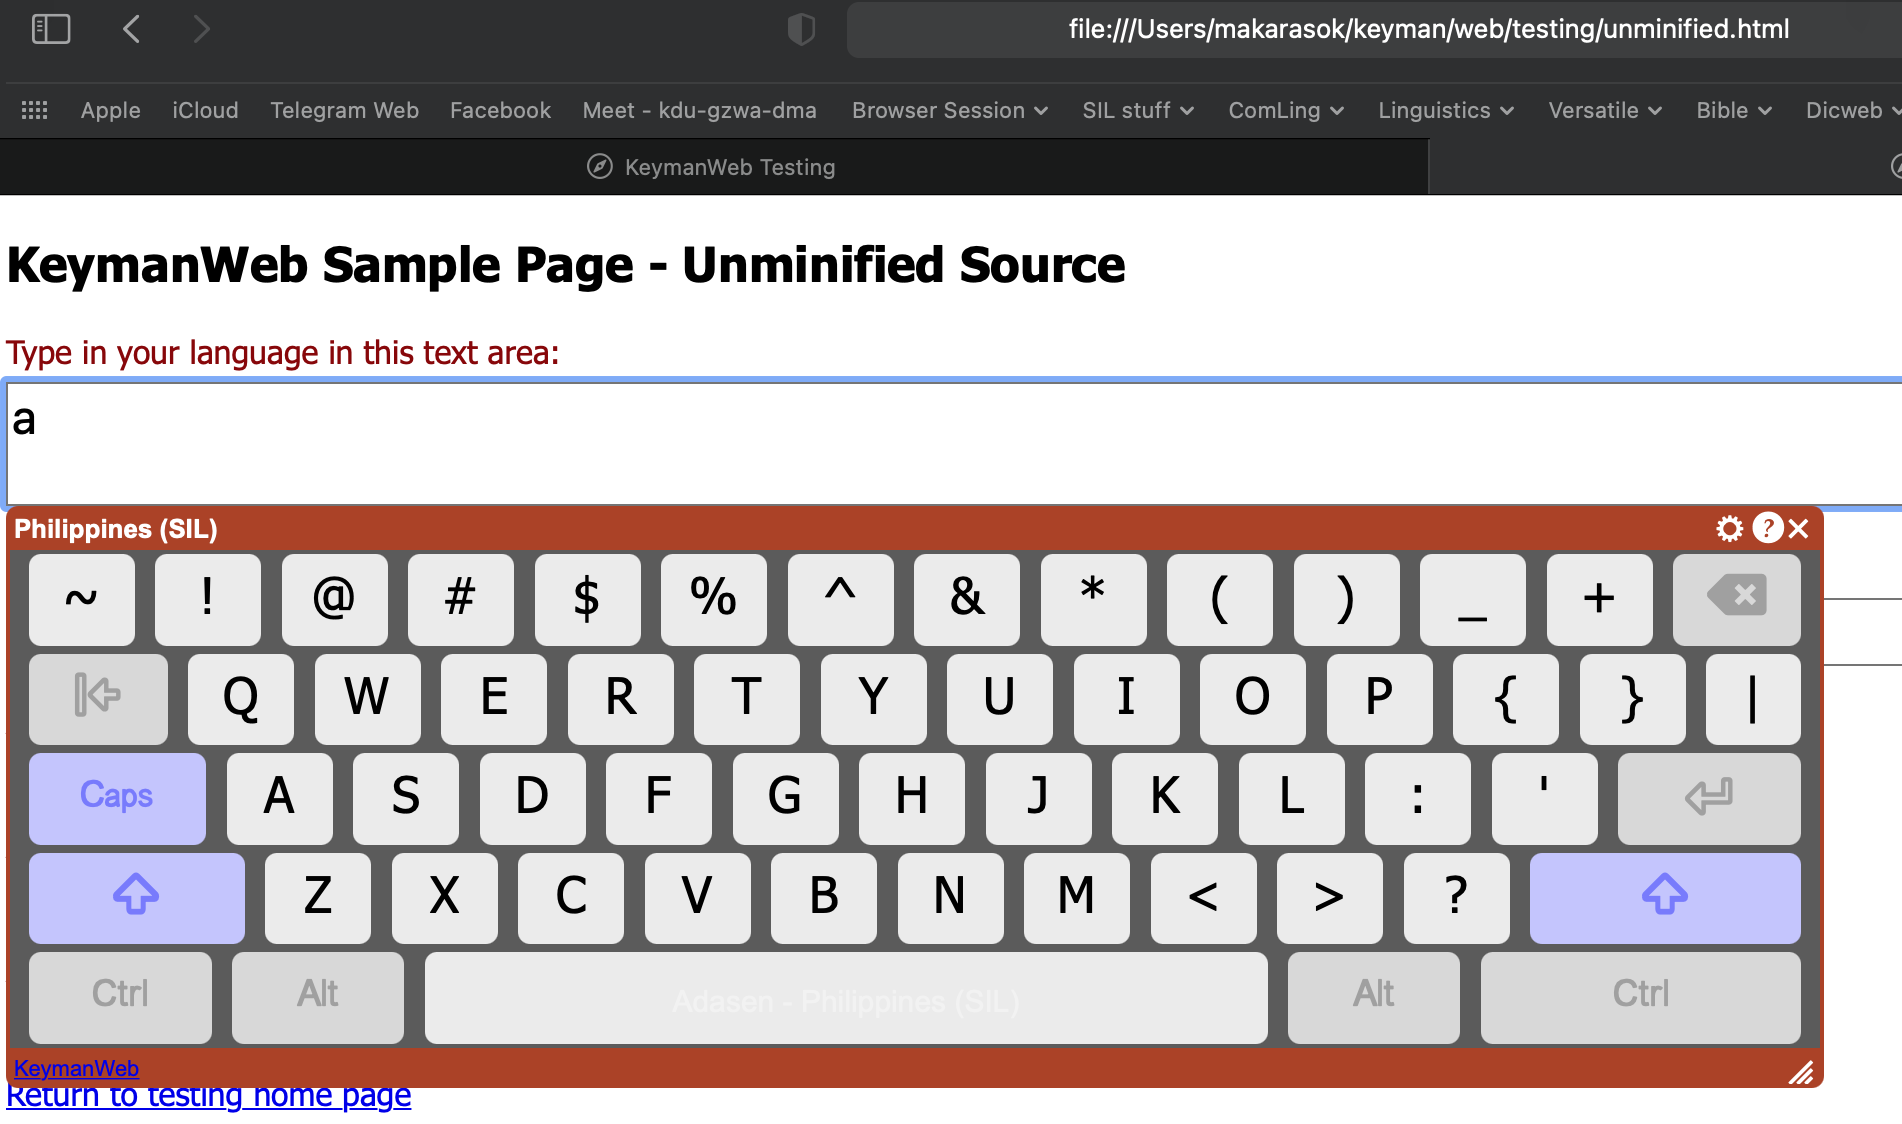Expand the Bible bookmarks folder
Viewport: 1902px width, 1124px height.
coord(1733,110)
